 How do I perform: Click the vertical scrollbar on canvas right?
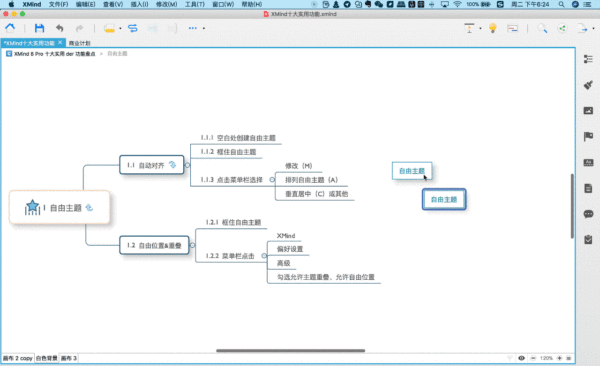572,206
